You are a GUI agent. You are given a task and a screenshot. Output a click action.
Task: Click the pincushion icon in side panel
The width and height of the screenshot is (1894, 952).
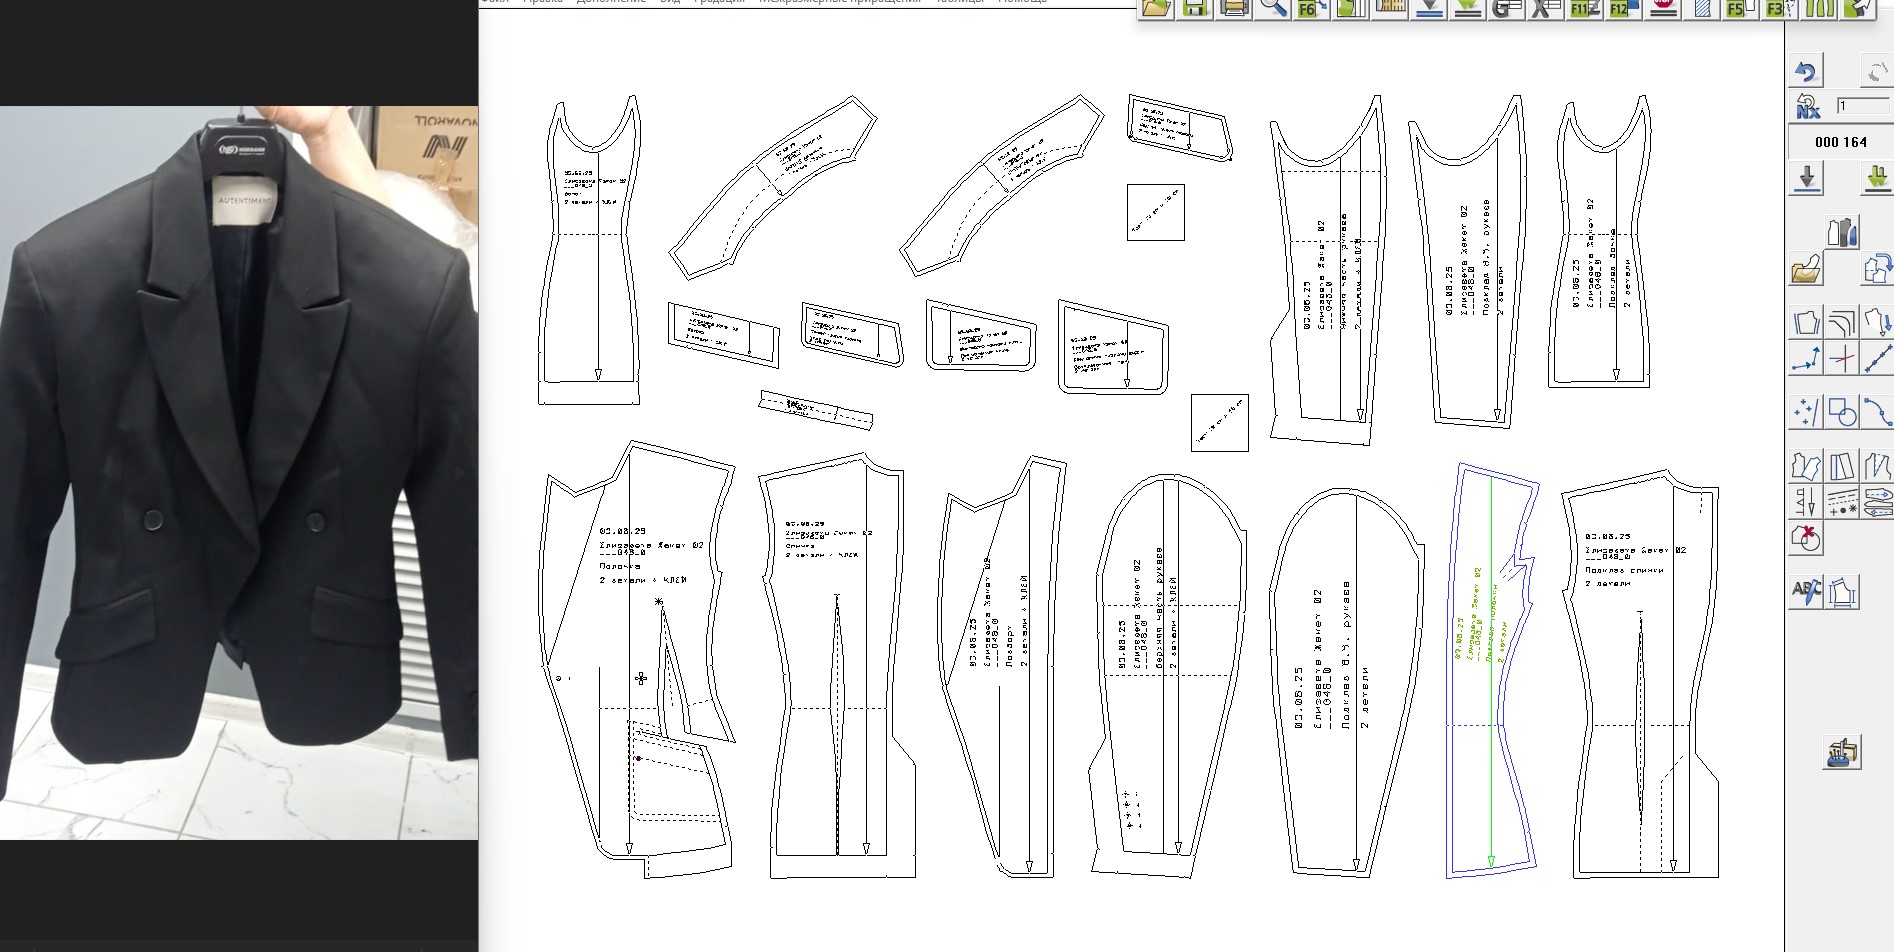(1842, 752)
